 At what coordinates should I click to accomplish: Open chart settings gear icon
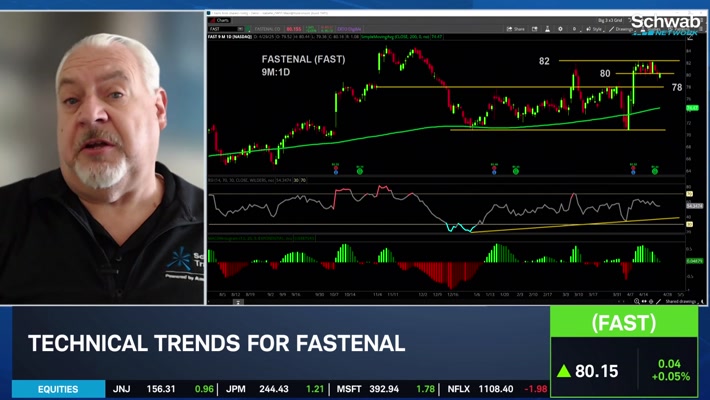click(561, 29)
